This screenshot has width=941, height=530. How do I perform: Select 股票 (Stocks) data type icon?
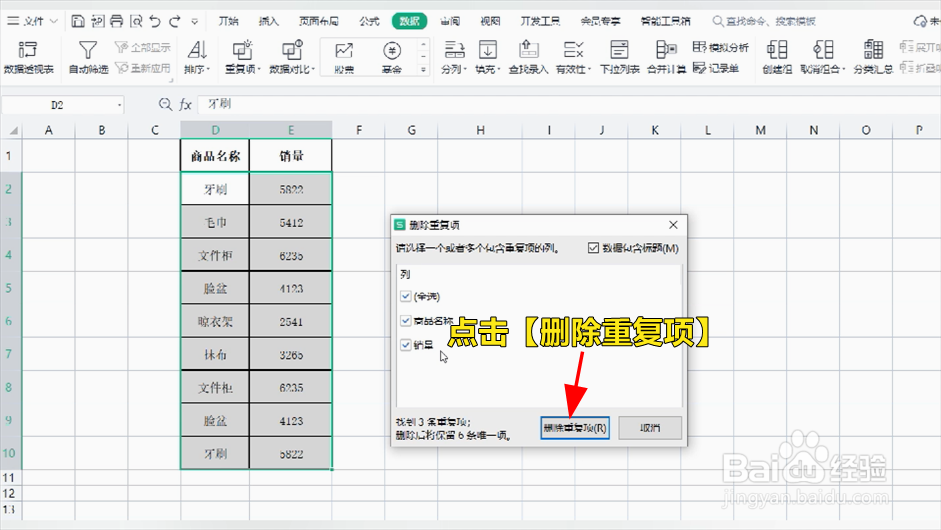(344, 57)
